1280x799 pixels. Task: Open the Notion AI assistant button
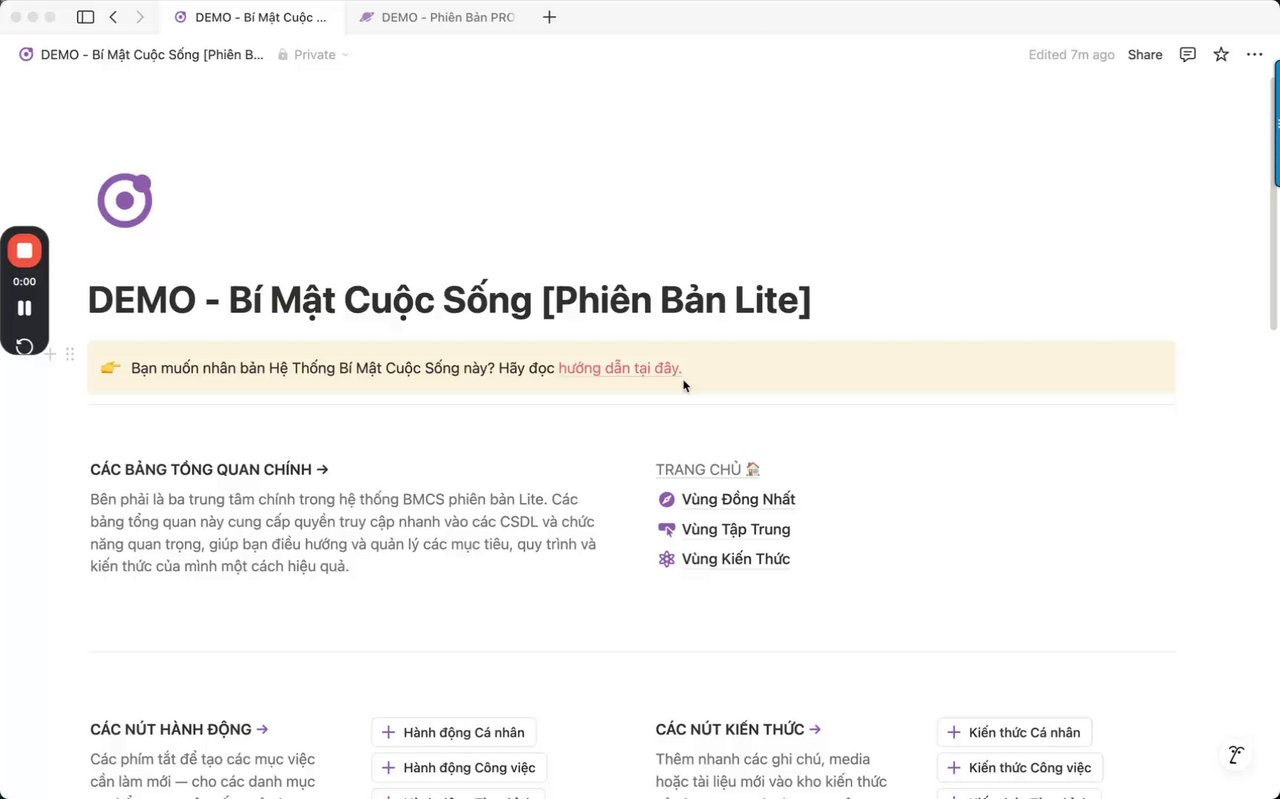[1237, 755]
